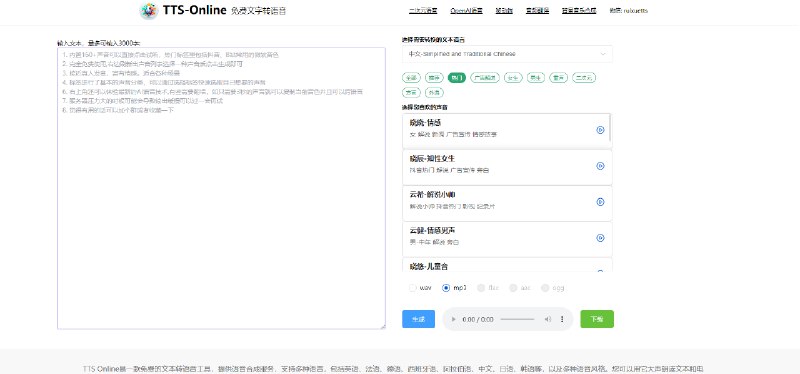This screenshot has width=800, height=374.
Task: Click the TTS-Online logo icon
Action: [x=149, y=11]
